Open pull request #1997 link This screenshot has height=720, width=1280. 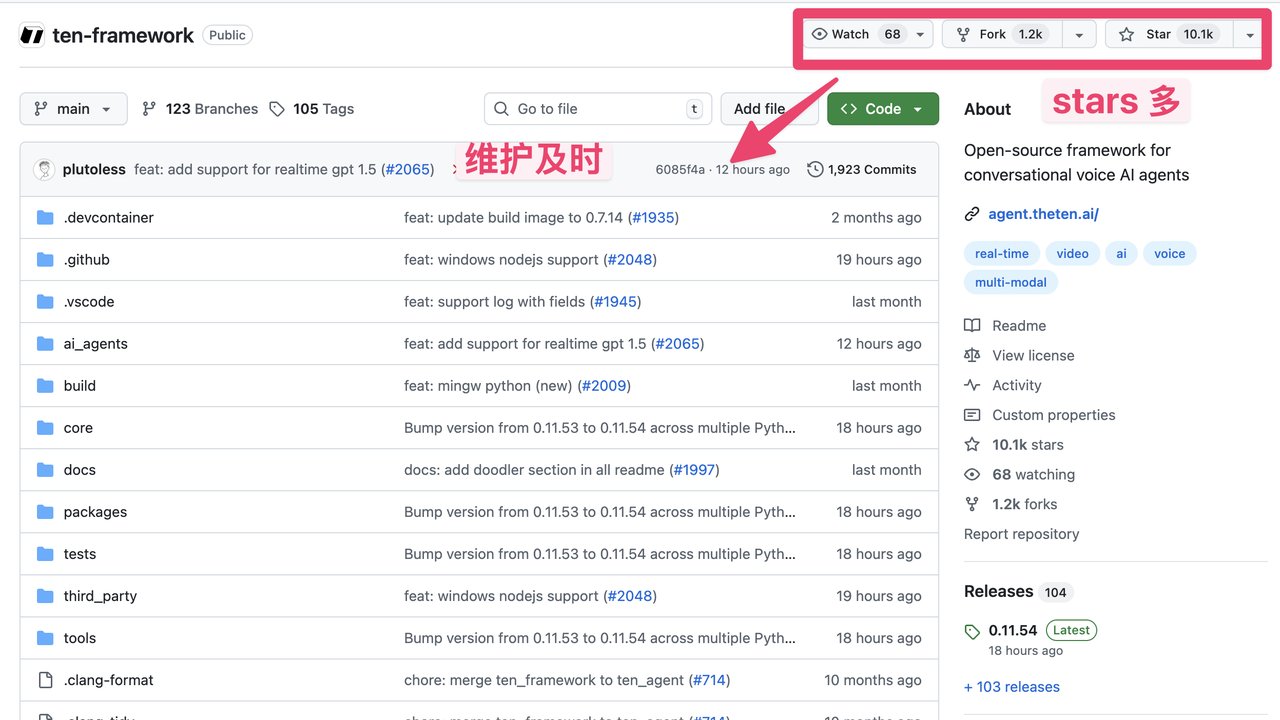click(x=693, y=469)
